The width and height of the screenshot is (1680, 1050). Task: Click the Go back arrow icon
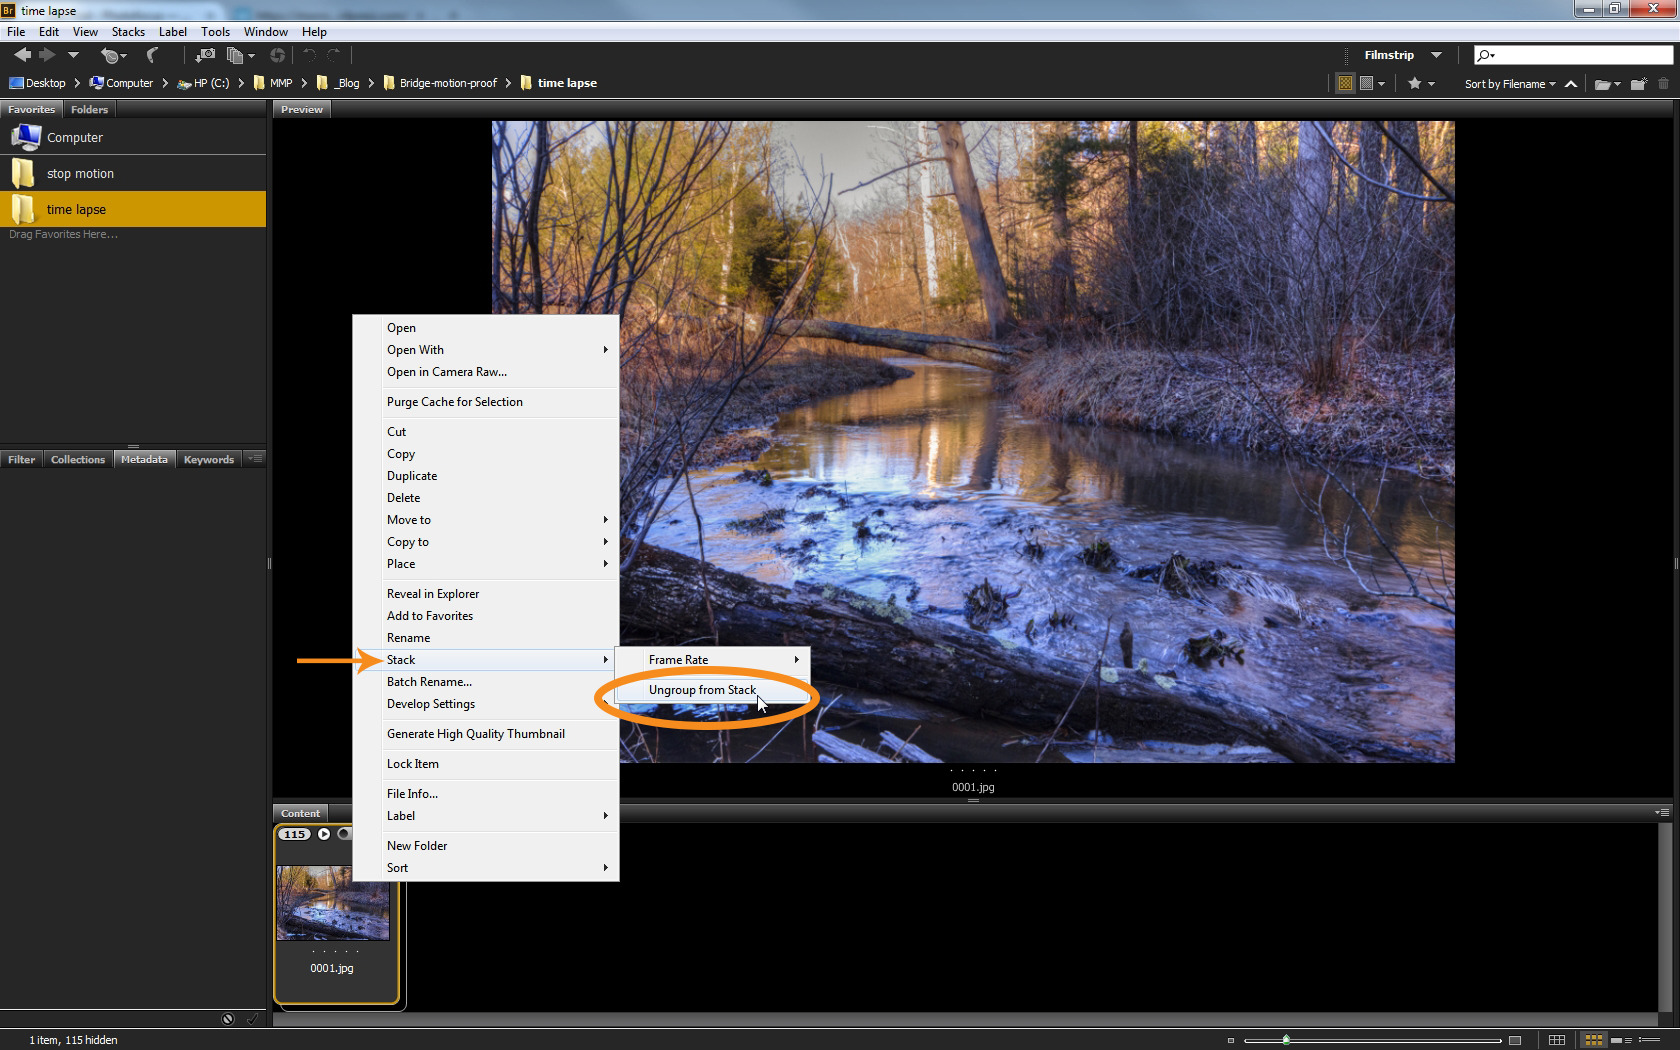pos(22,55)
